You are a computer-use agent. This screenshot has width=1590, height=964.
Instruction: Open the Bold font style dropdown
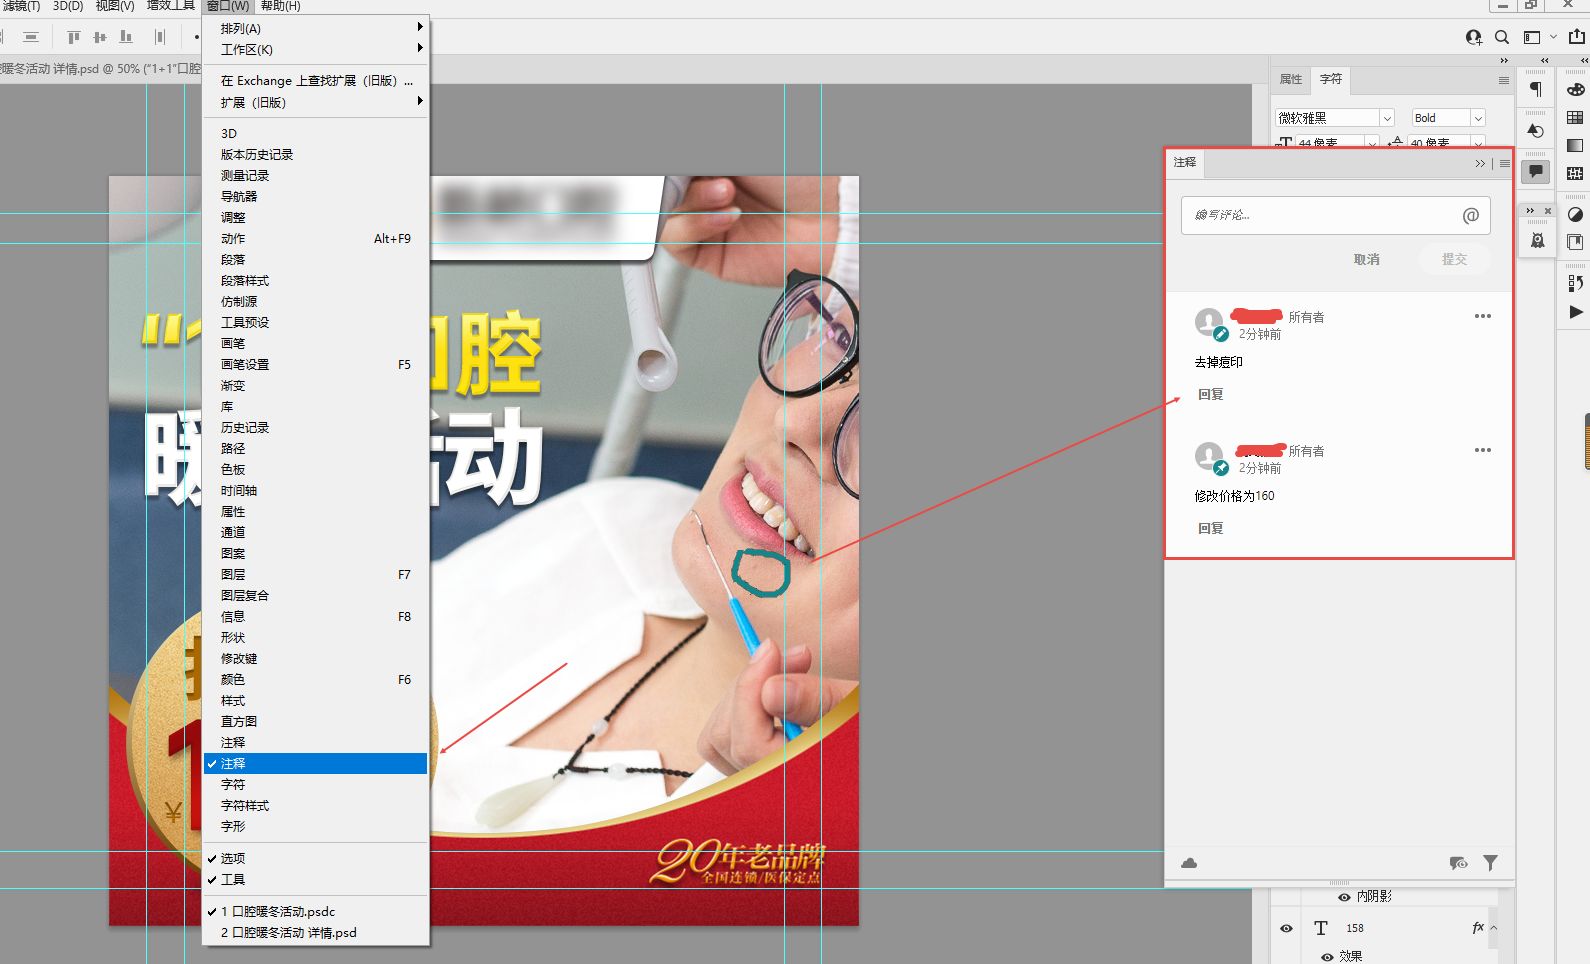[x=1478, y=118]
